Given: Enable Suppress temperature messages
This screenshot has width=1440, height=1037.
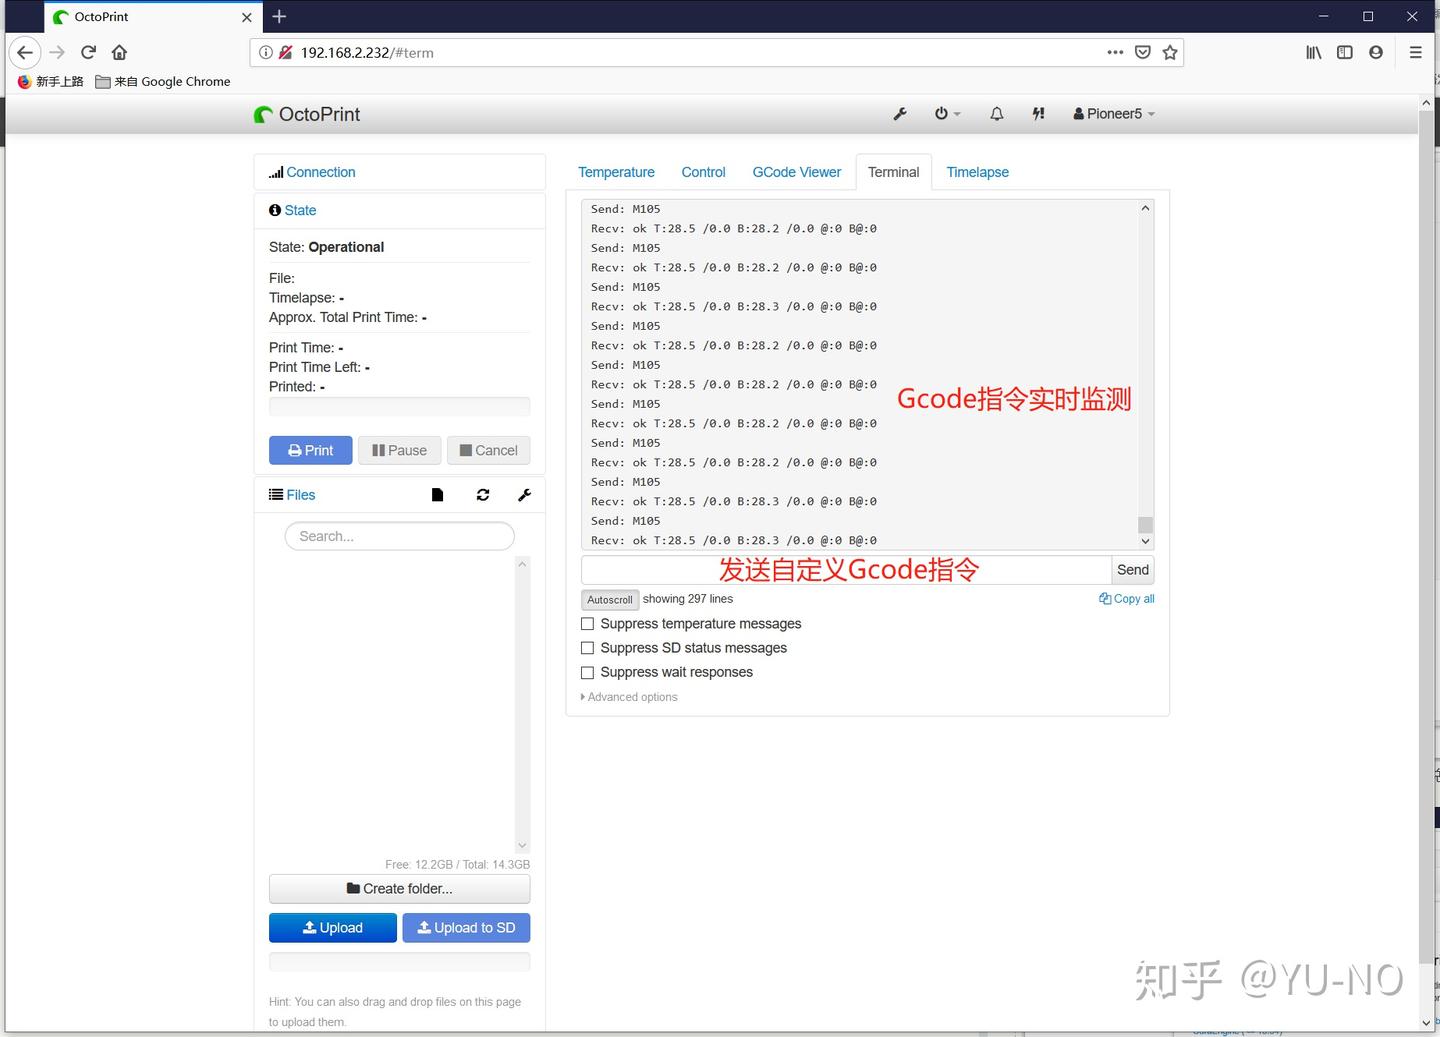Looking at the screenshot, I should click(x=587, y=623).
